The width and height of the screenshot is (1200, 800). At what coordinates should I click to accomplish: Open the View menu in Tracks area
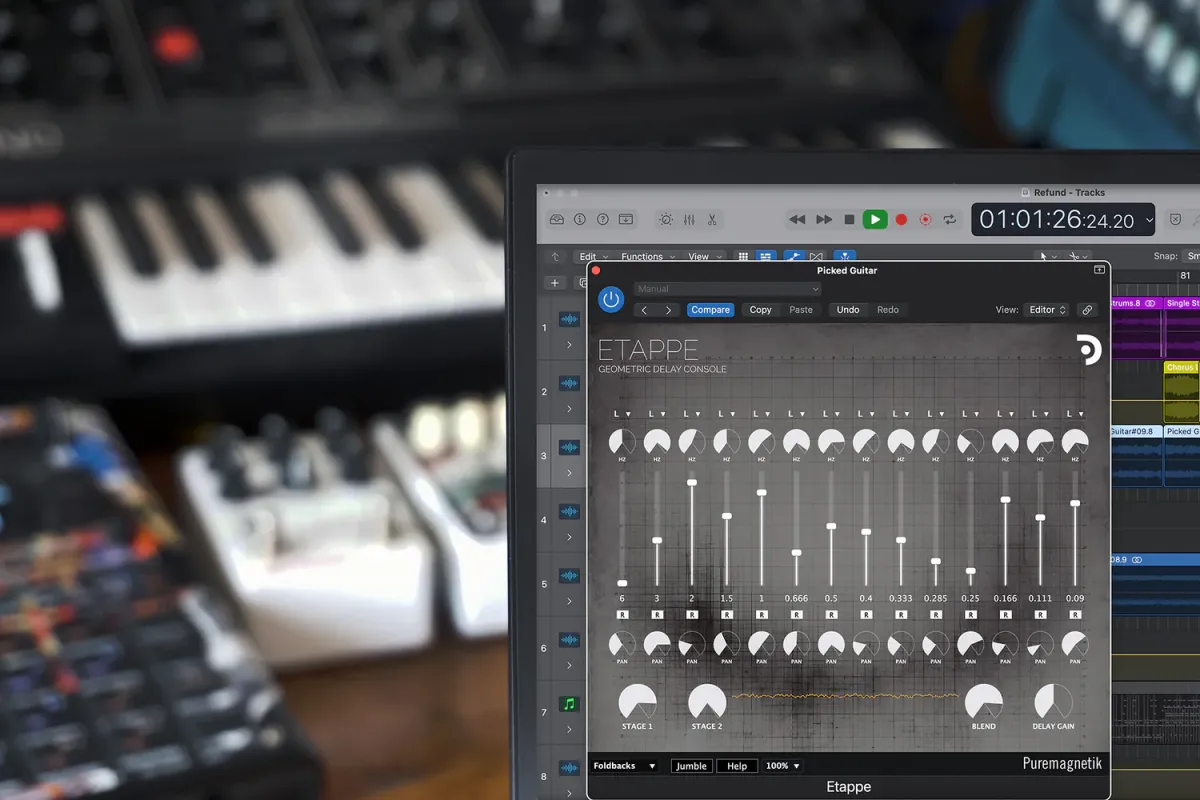704,257
